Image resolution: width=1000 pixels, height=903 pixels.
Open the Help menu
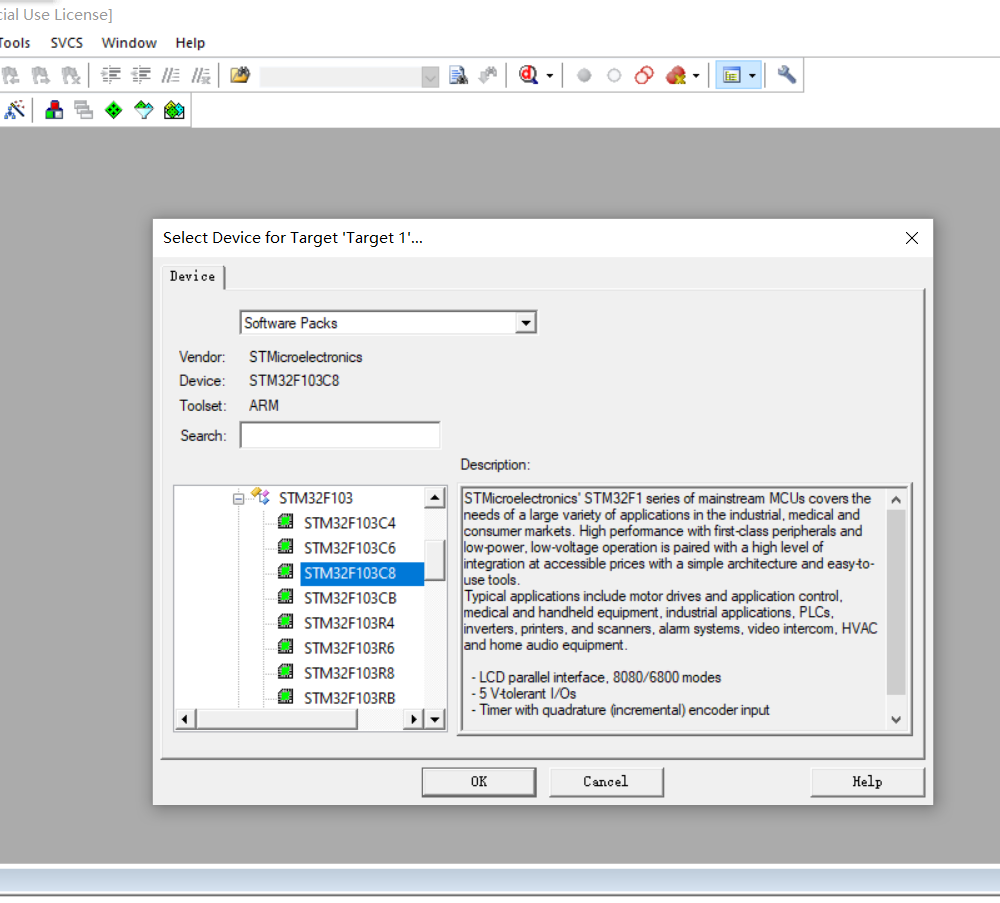[190, 43]
